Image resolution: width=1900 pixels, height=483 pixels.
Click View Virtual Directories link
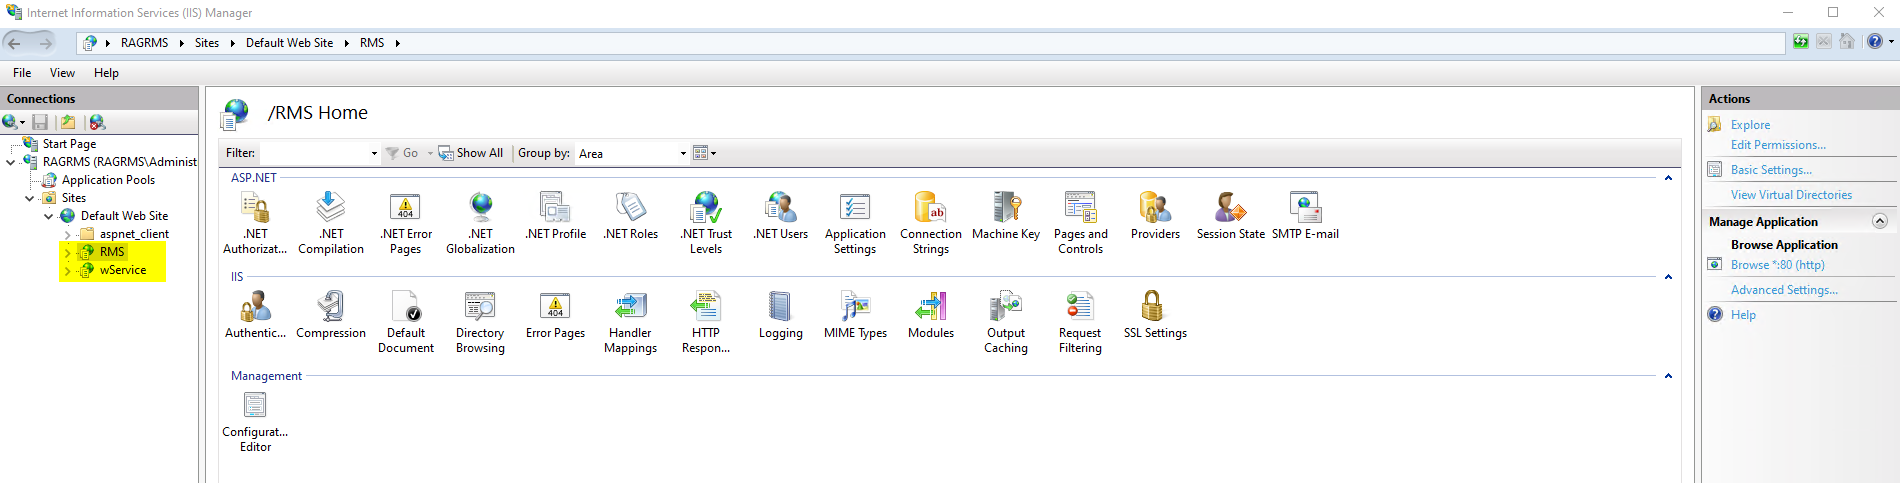1791,195
